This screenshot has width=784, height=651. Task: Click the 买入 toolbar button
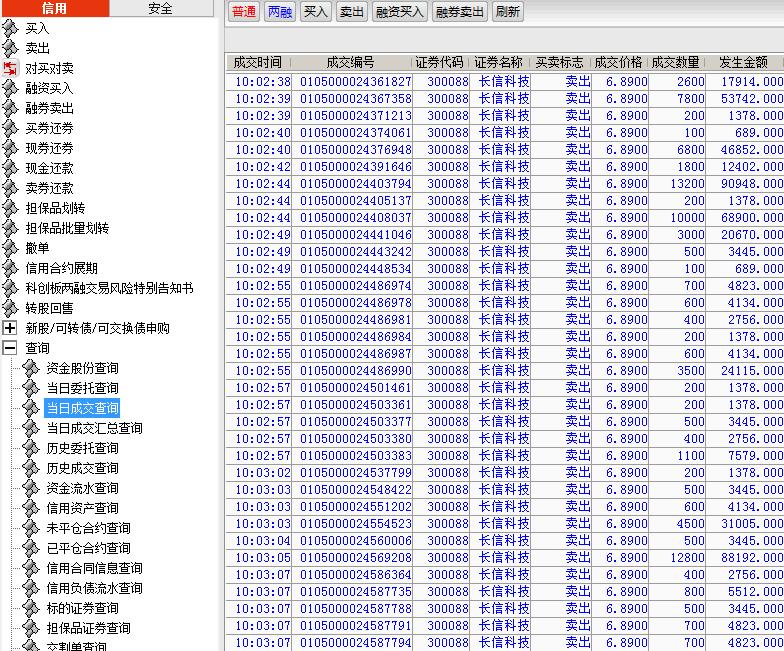click(316, 12)
